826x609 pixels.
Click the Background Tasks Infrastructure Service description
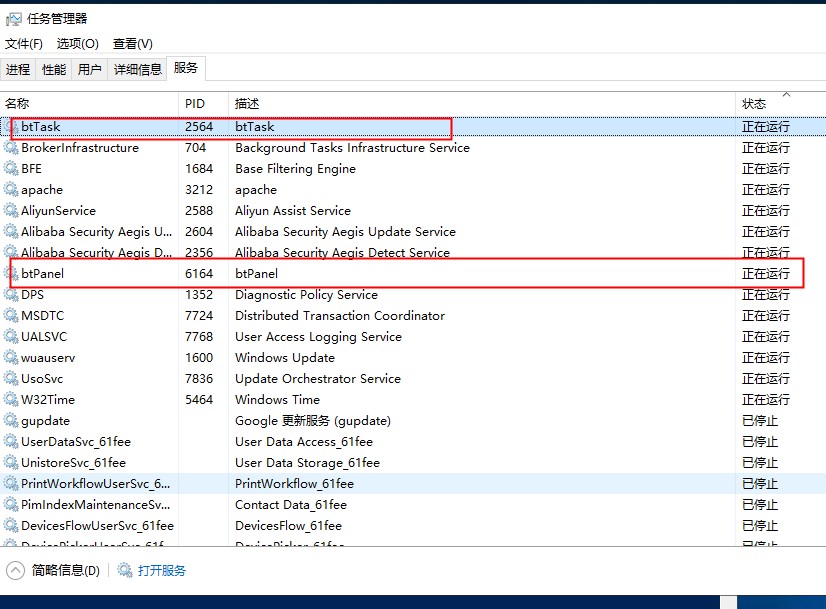tap(352, 148)
